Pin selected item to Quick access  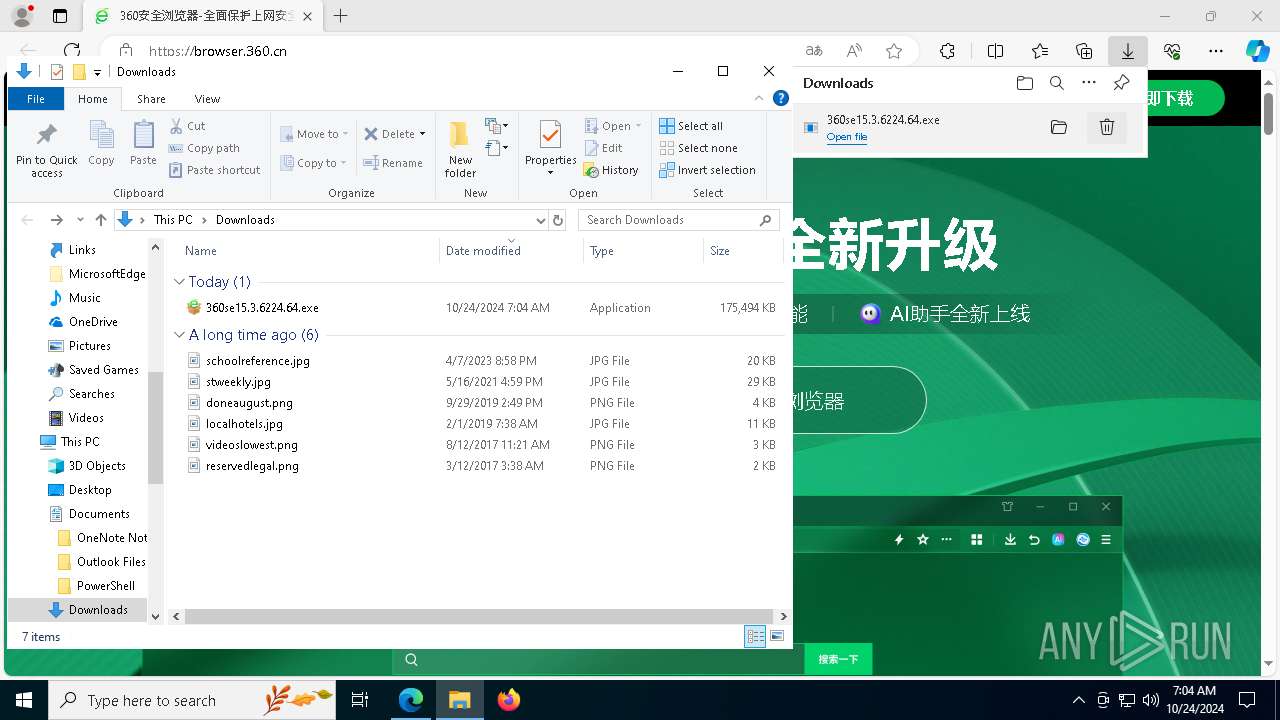coord(46,150)
